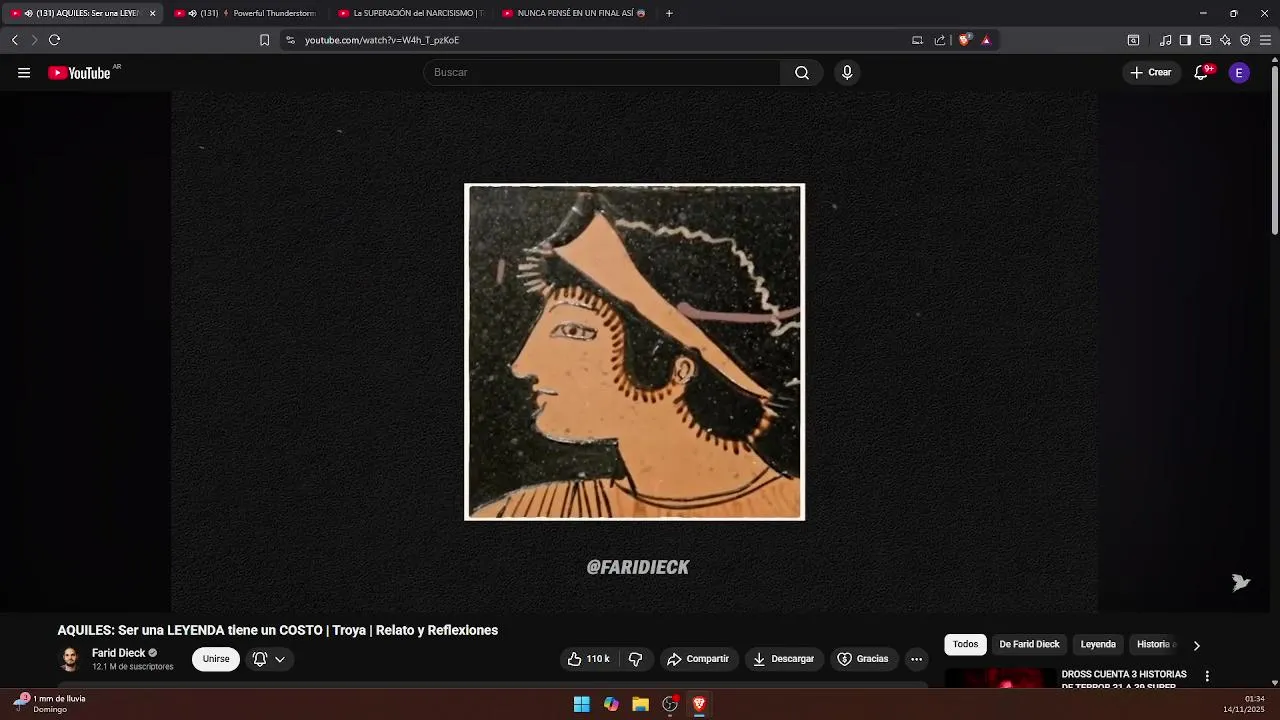Open Brave Shields lion icon
This screenshot has width=1280, height=720.
(x=964, y=40)
